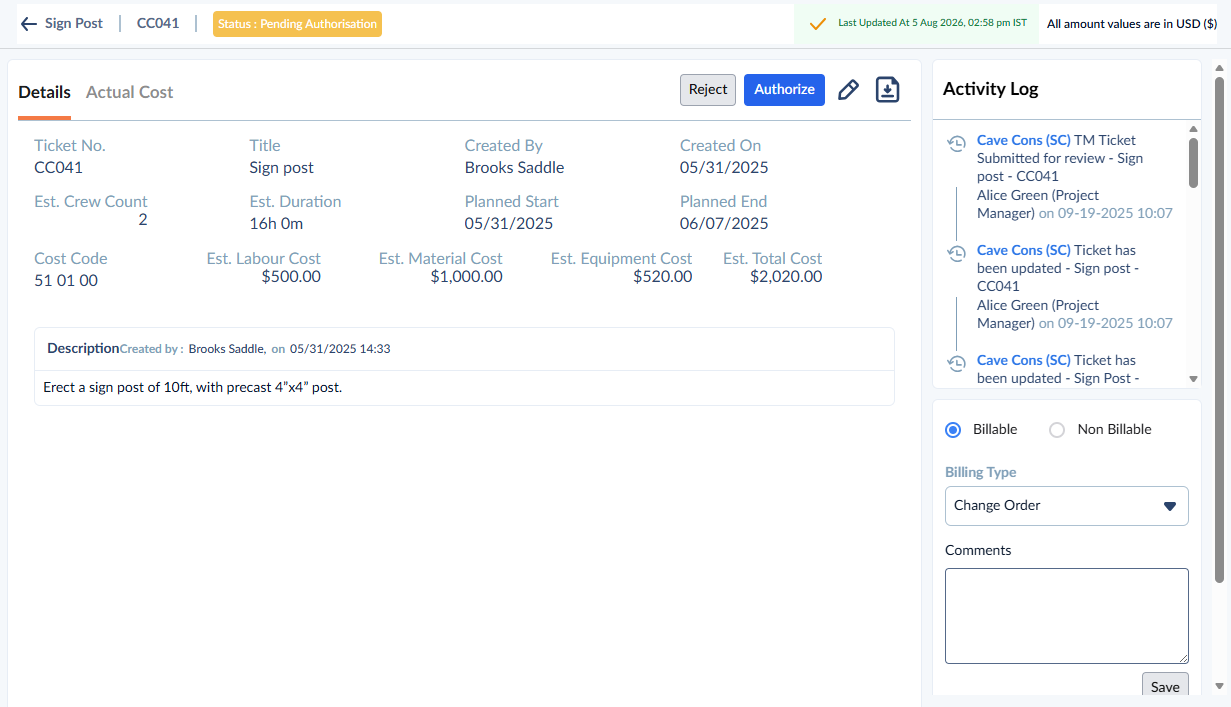The height and width of the screenshot is (707, 1231).
Task: Click the Reject button
Action: click(708, 90)
